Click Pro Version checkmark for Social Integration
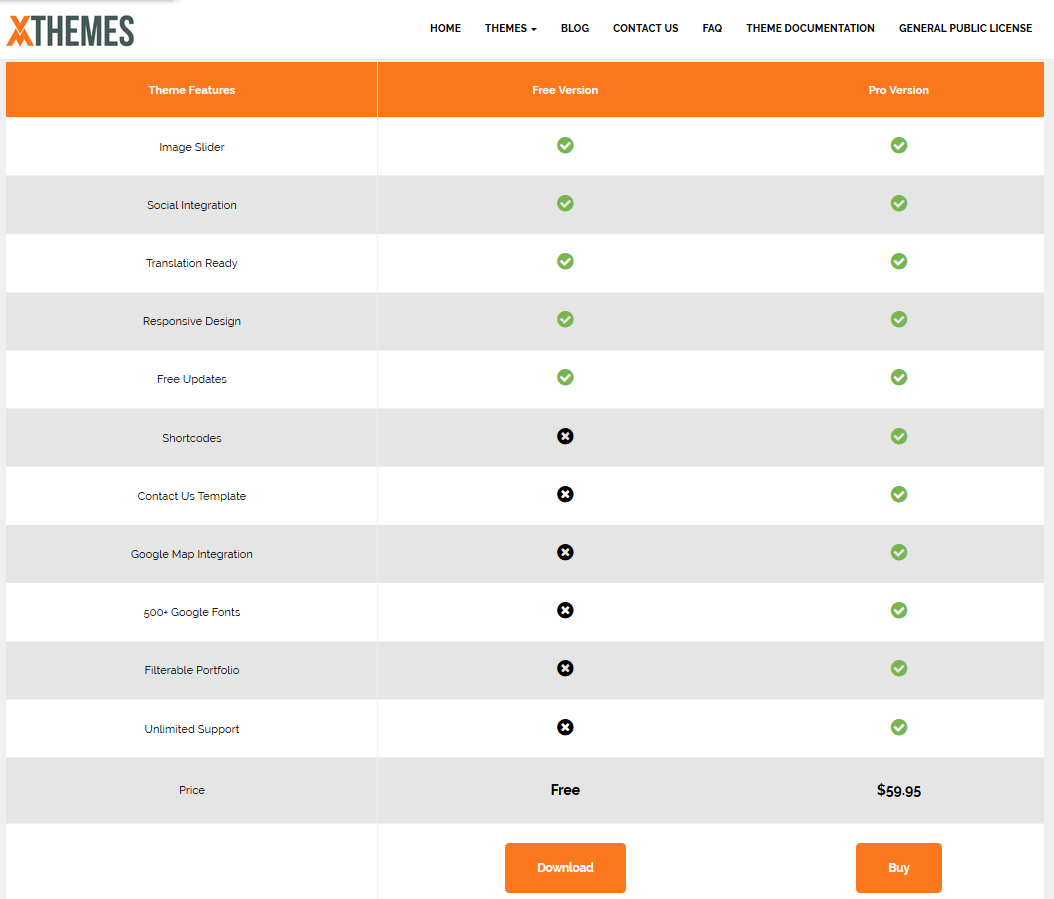Image resolution: width=1054 pixels, height=899 pixels. (x=899, y=204)
